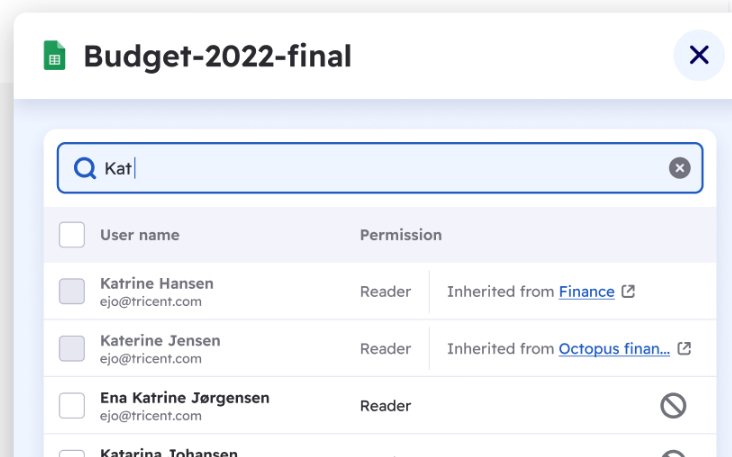732x457 pixels.
Task: Check Katrine Hansen's checkbox
Action: 72,291
